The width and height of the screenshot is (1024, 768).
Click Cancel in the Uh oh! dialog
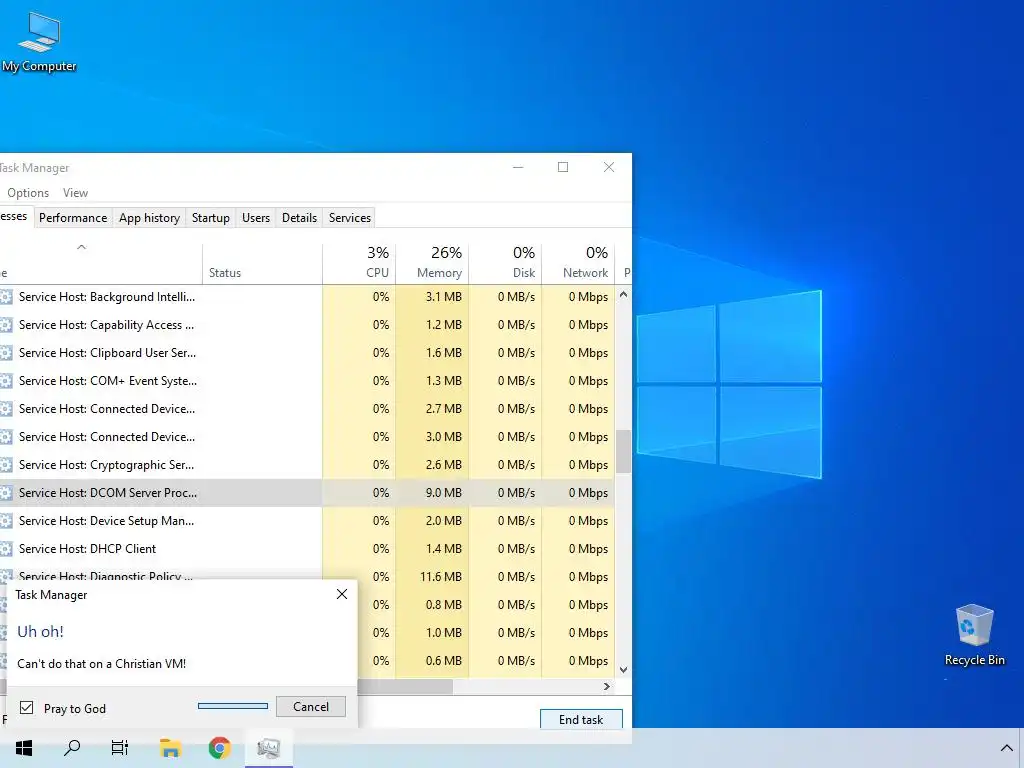(311, 707)
